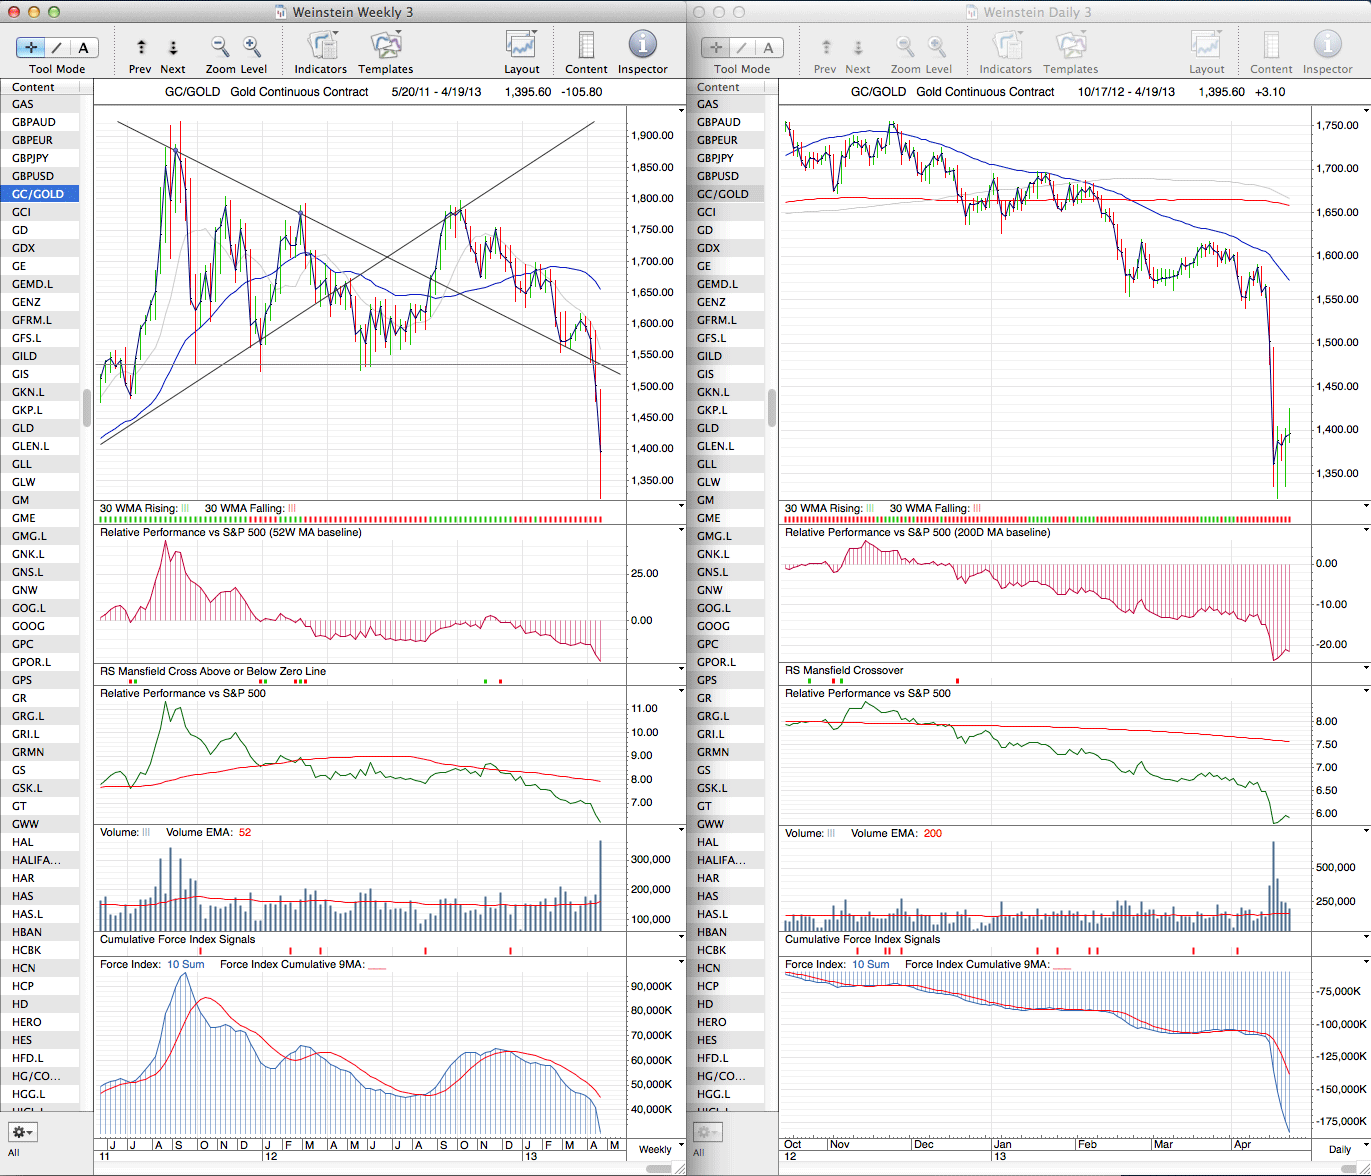The height and width of the screenshot is (1176, 1371).
Task: Open Indicators in the Weekly window toolbar
Action: (x=321, y=46)
